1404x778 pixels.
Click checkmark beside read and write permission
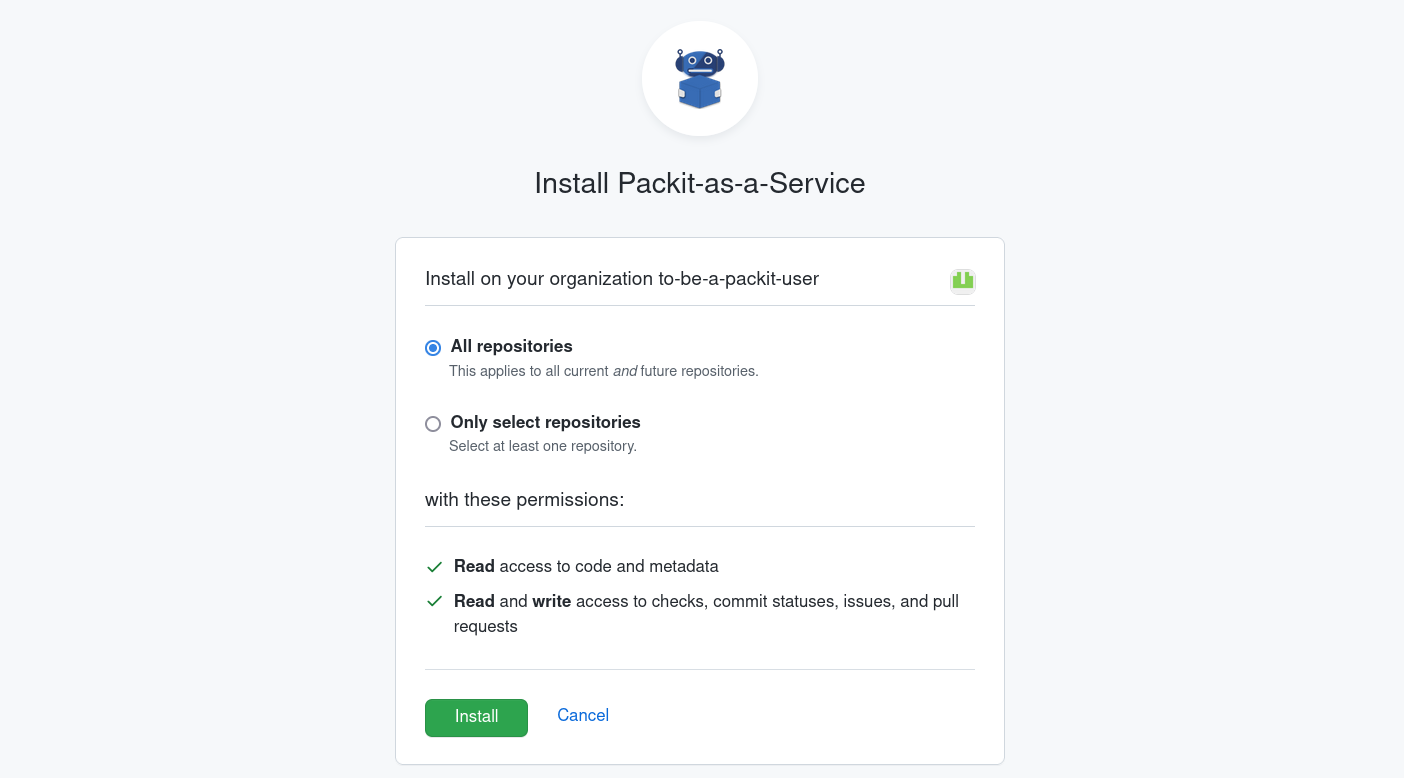click(x=434, y=602)
